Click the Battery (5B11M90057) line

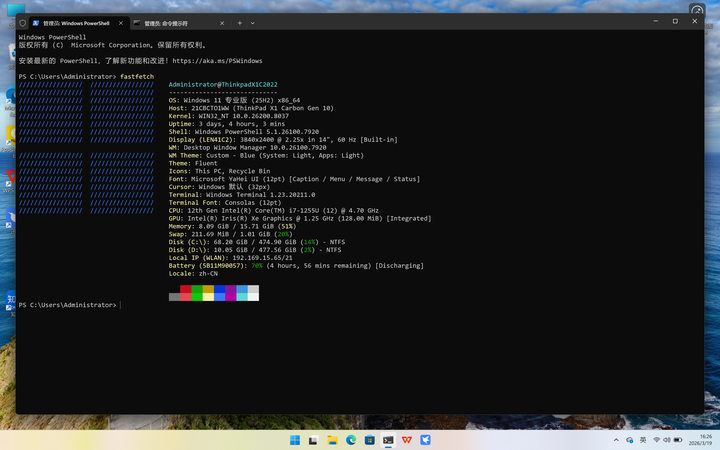(296, 265)
